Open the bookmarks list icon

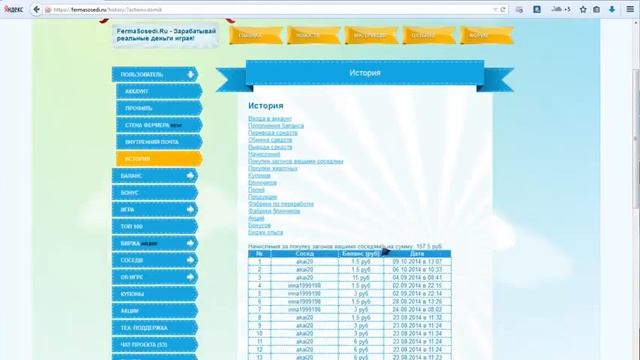(x=596, y=9)
